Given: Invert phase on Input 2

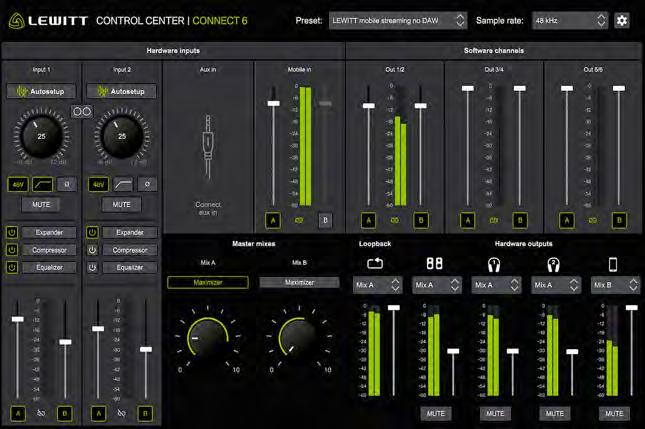Looking at the screenshot, I should point(147,184).
